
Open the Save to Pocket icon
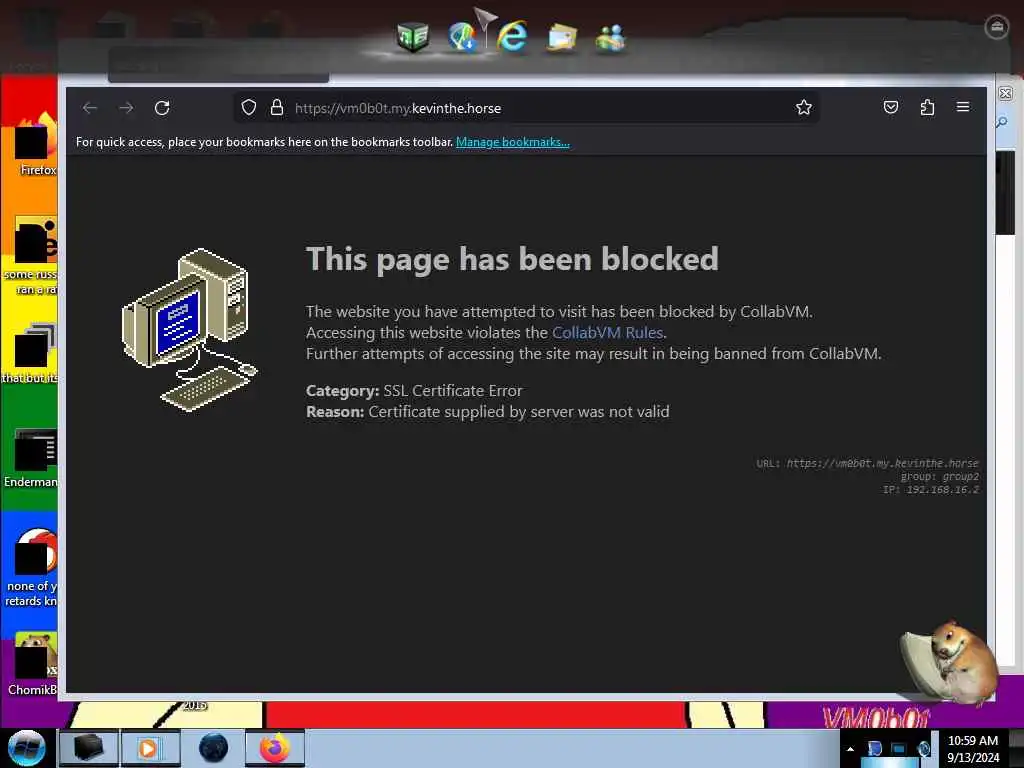tap(891, 107)
